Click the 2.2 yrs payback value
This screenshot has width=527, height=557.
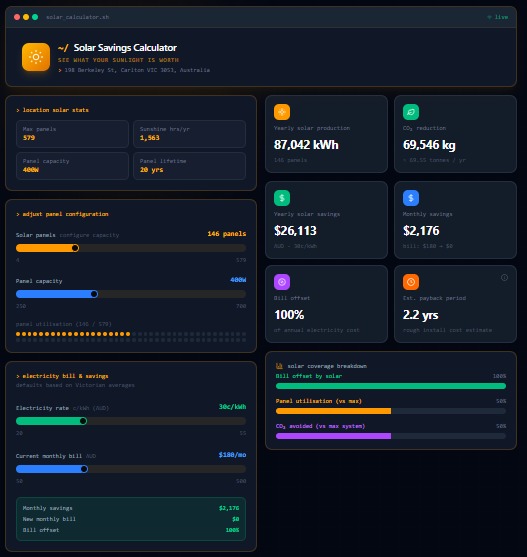pyautogui.click(x=420, y=315)
